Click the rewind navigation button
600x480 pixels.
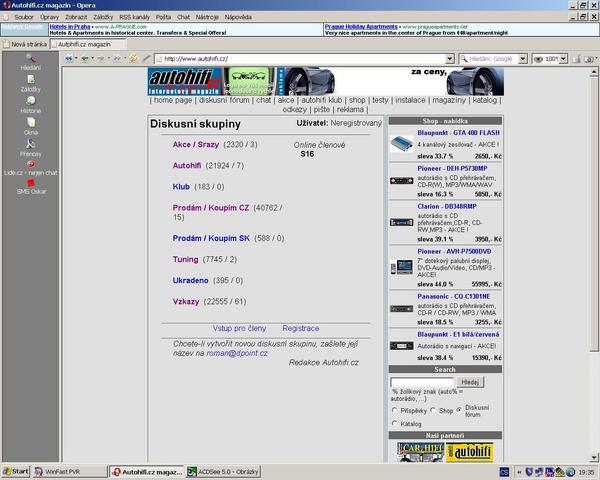(68, 59)
